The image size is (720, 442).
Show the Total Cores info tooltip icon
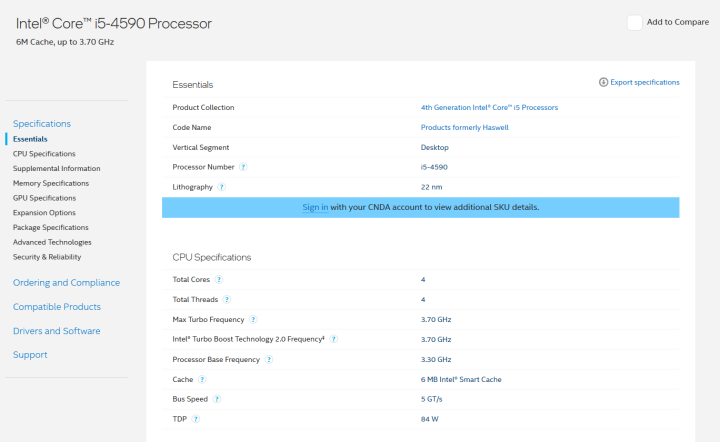coord(219,280)
